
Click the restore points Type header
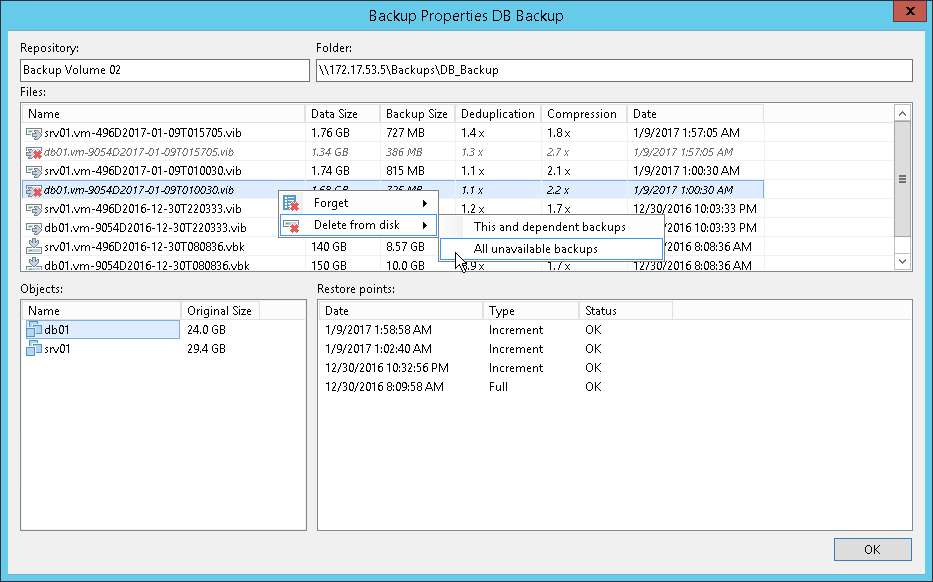click(531, 311)
